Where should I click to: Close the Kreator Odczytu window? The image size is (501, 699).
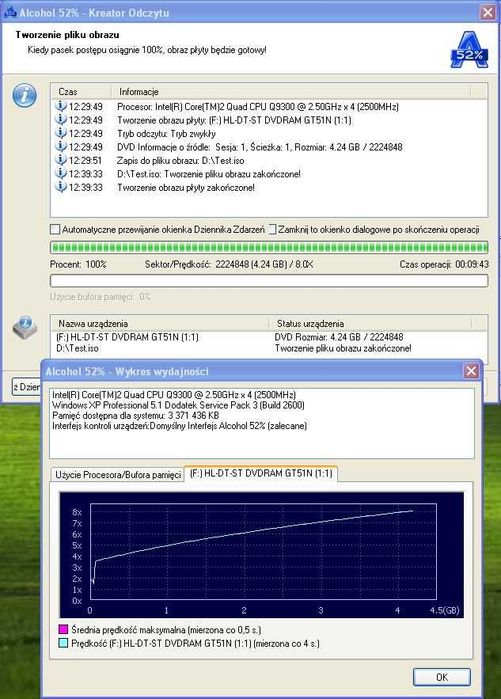click(x=488, y=12)
